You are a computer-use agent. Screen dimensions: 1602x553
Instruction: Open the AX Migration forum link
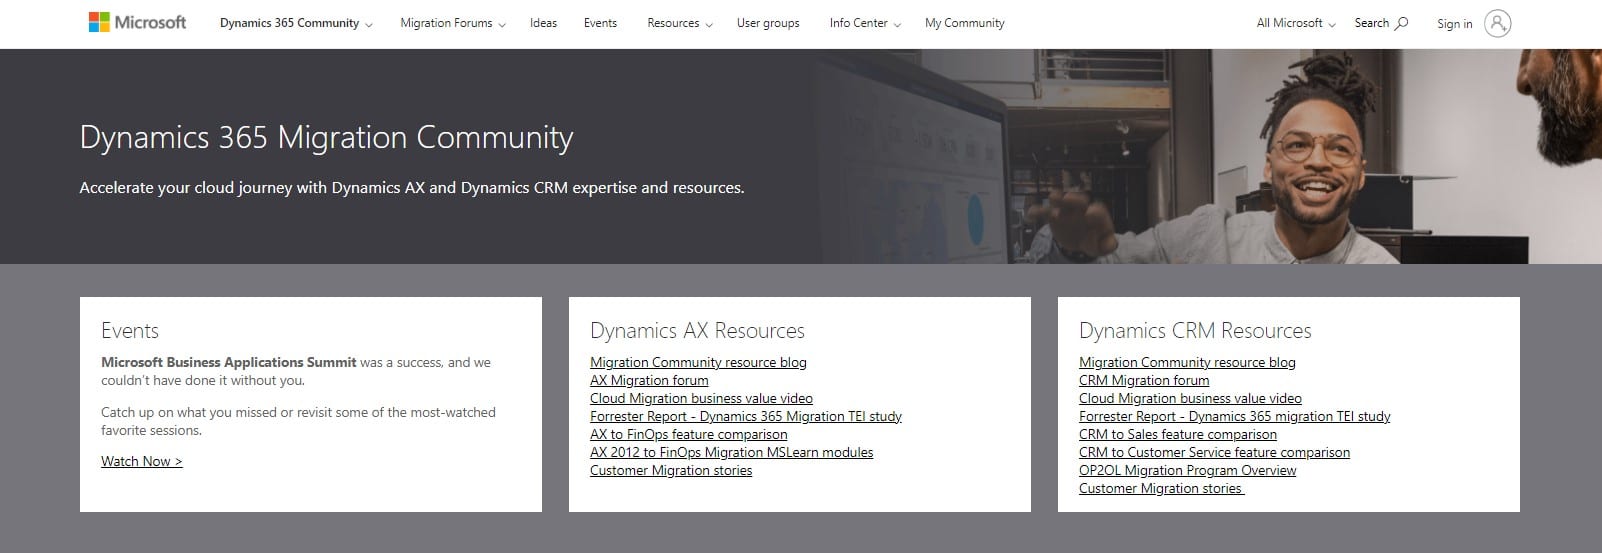(x=649, y=380)
